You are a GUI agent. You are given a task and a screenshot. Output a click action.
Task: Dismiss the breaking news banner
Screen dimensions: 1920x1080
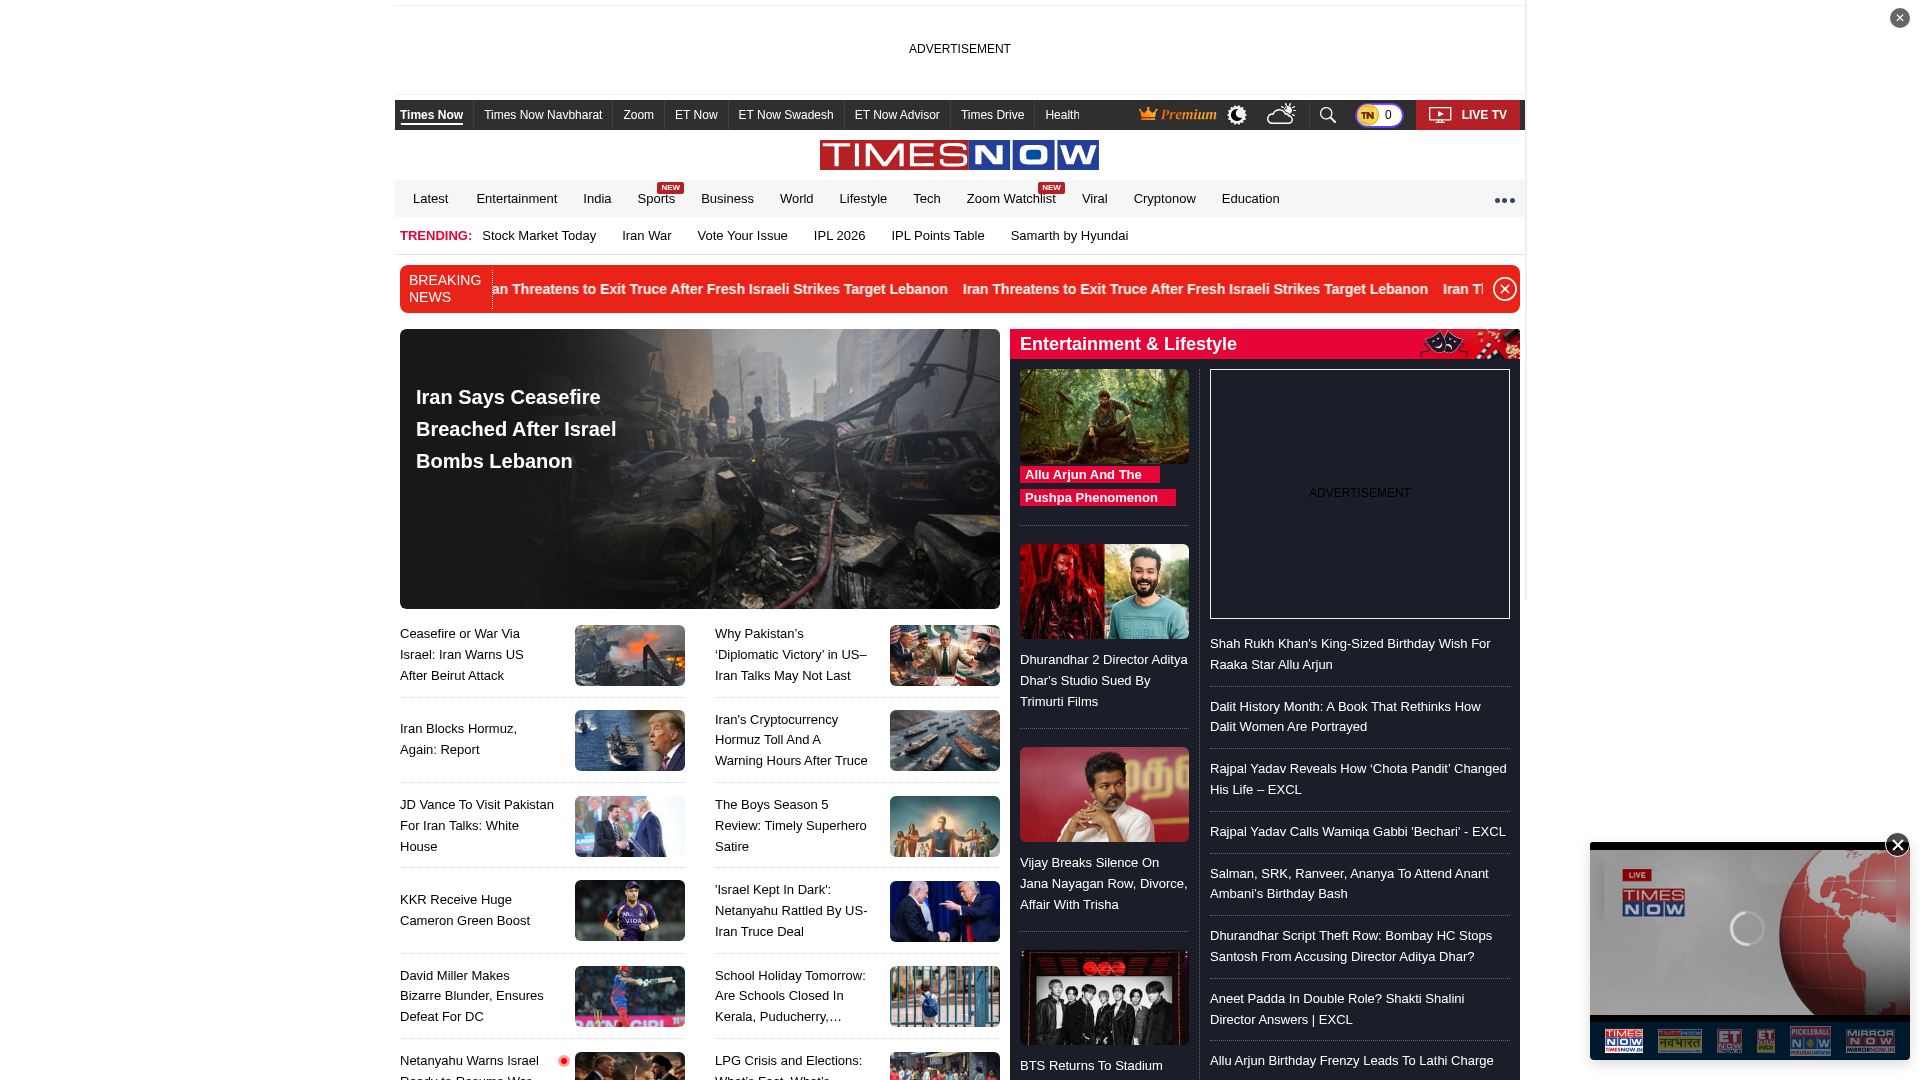click(x=1505, y=289)
